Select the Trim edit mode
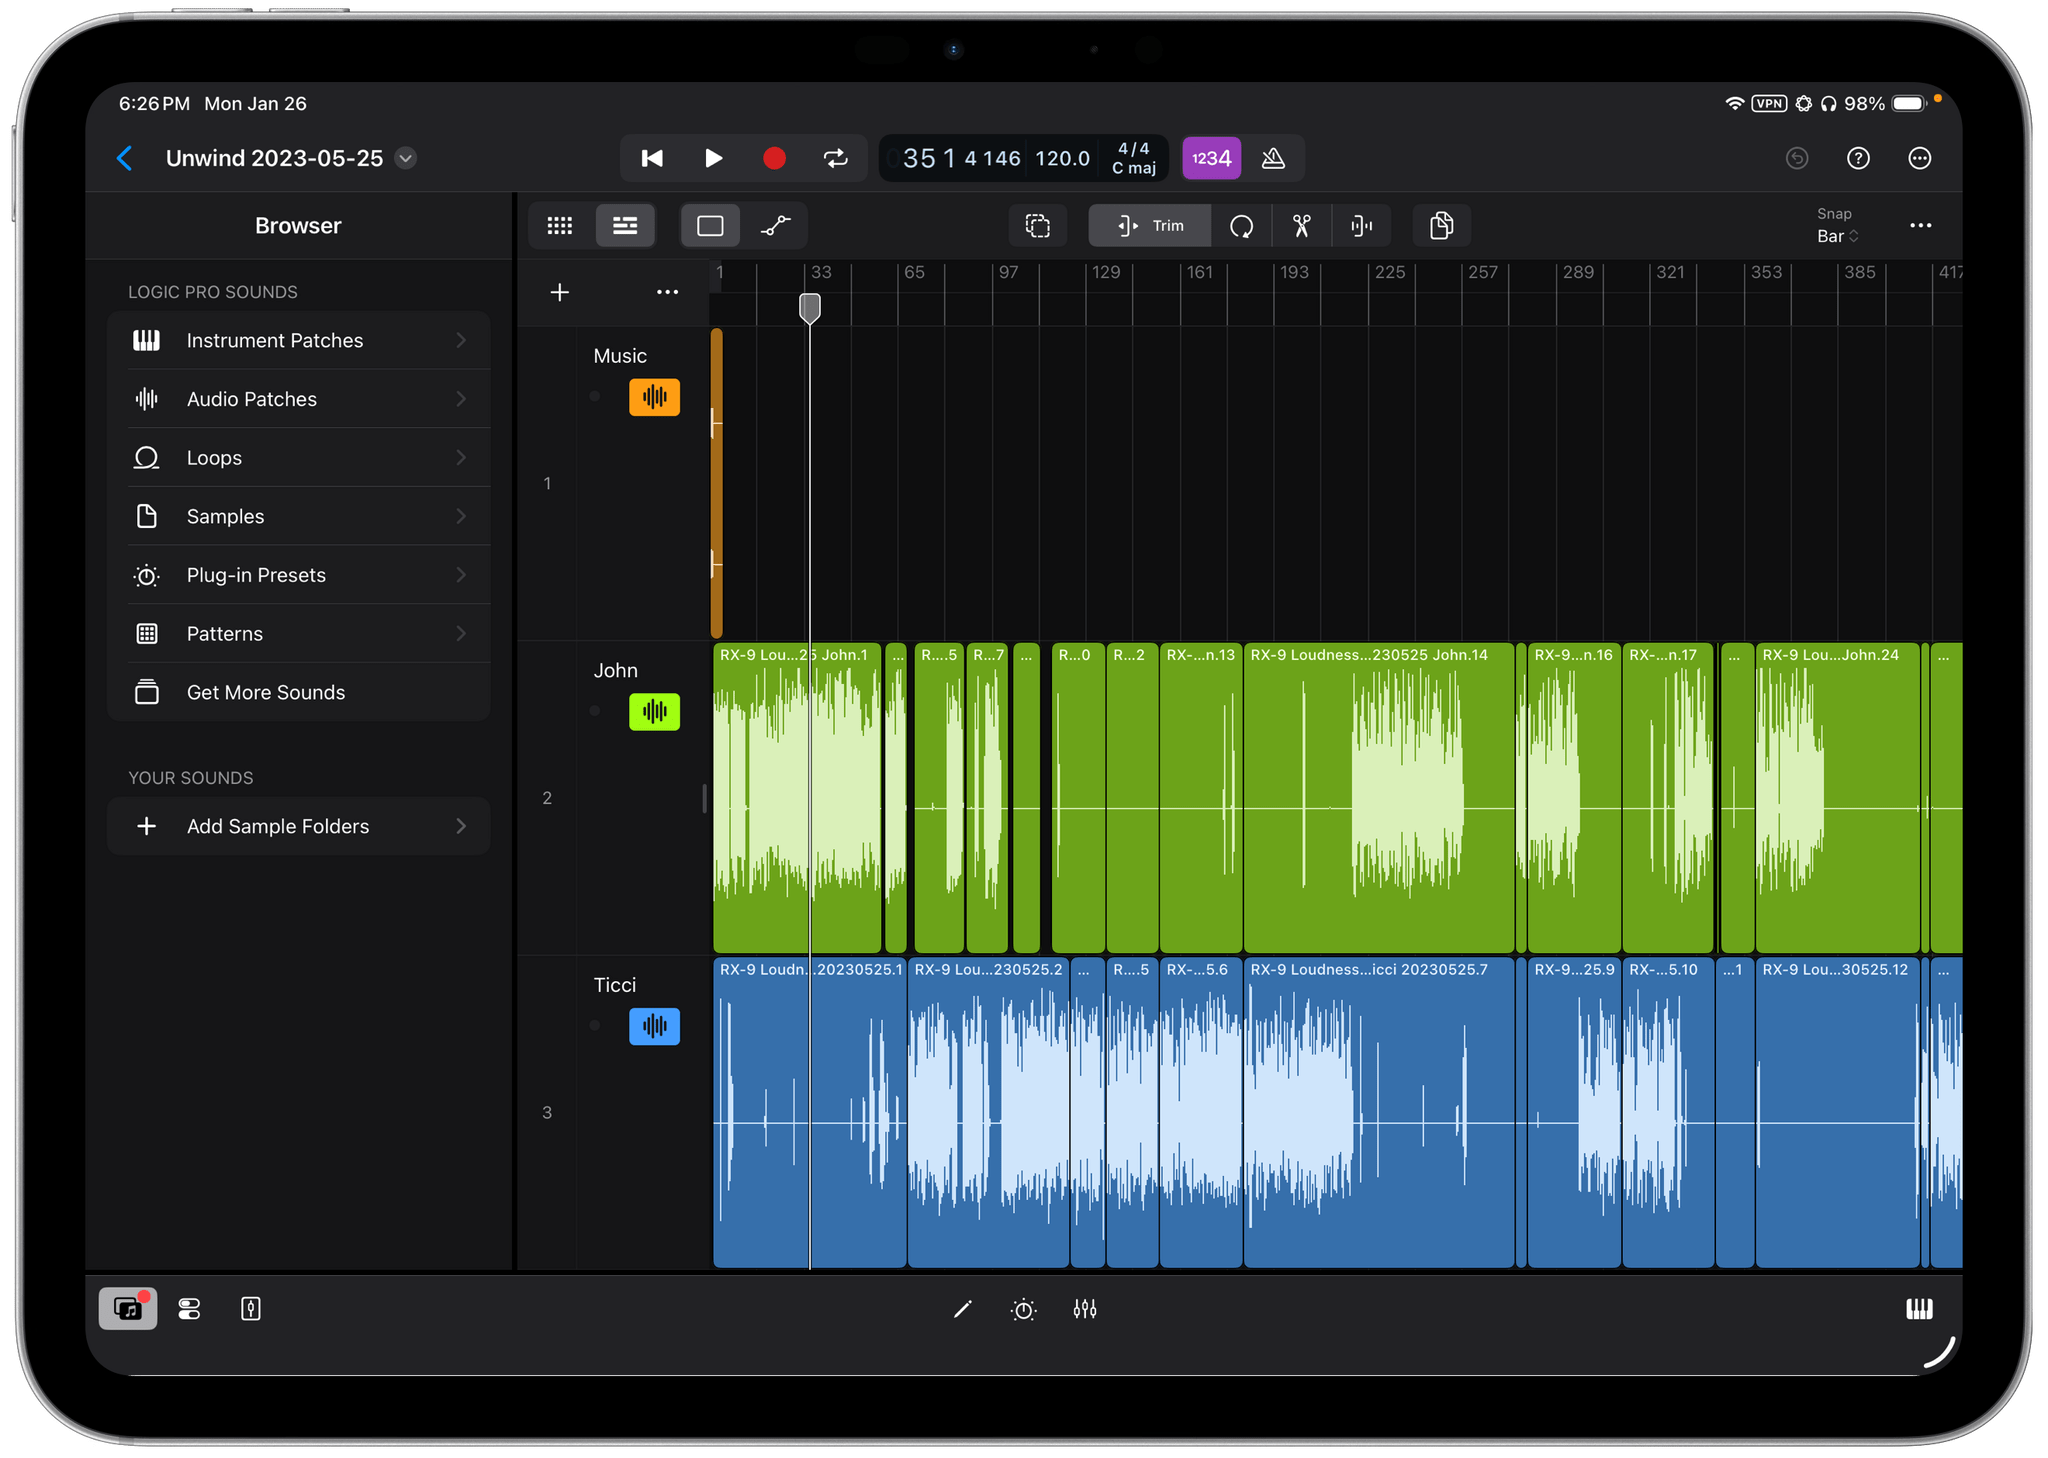The width and height of the screenshot is (2048, 1458). tap(1148, 225)
